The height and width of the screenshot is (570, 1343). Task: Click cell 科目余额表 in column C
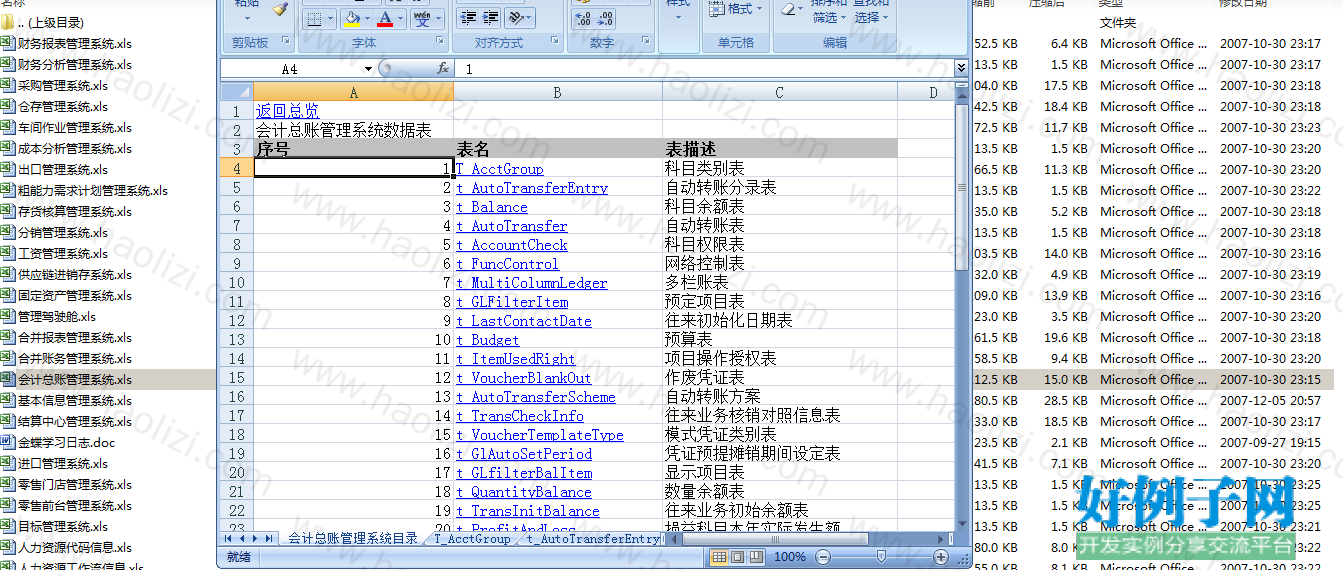click(x=705, y=207)
